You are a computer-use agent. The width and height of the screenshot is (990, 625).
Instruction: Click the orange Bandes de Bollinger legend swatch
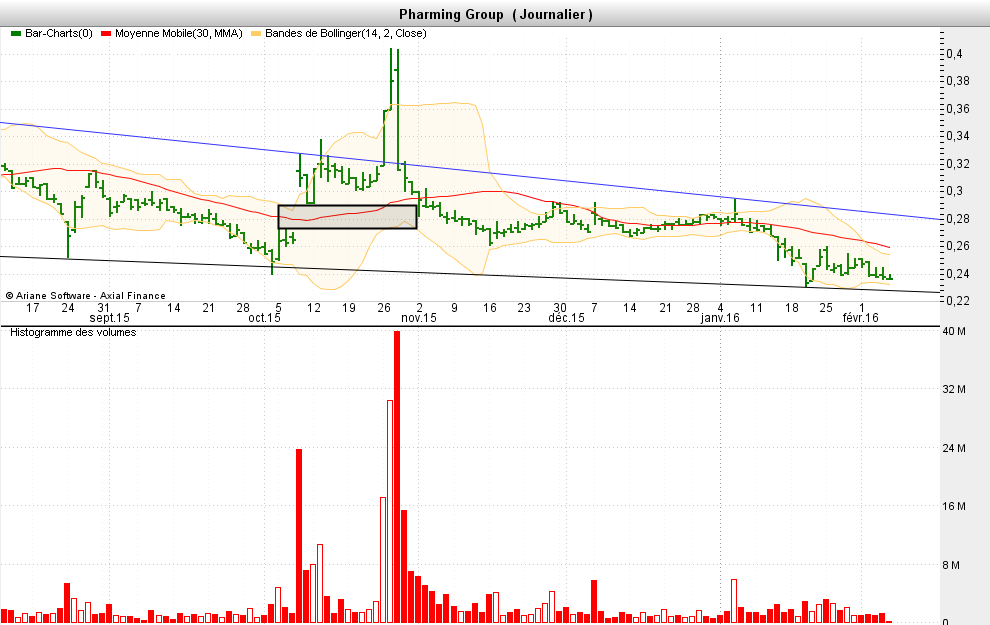256,33
